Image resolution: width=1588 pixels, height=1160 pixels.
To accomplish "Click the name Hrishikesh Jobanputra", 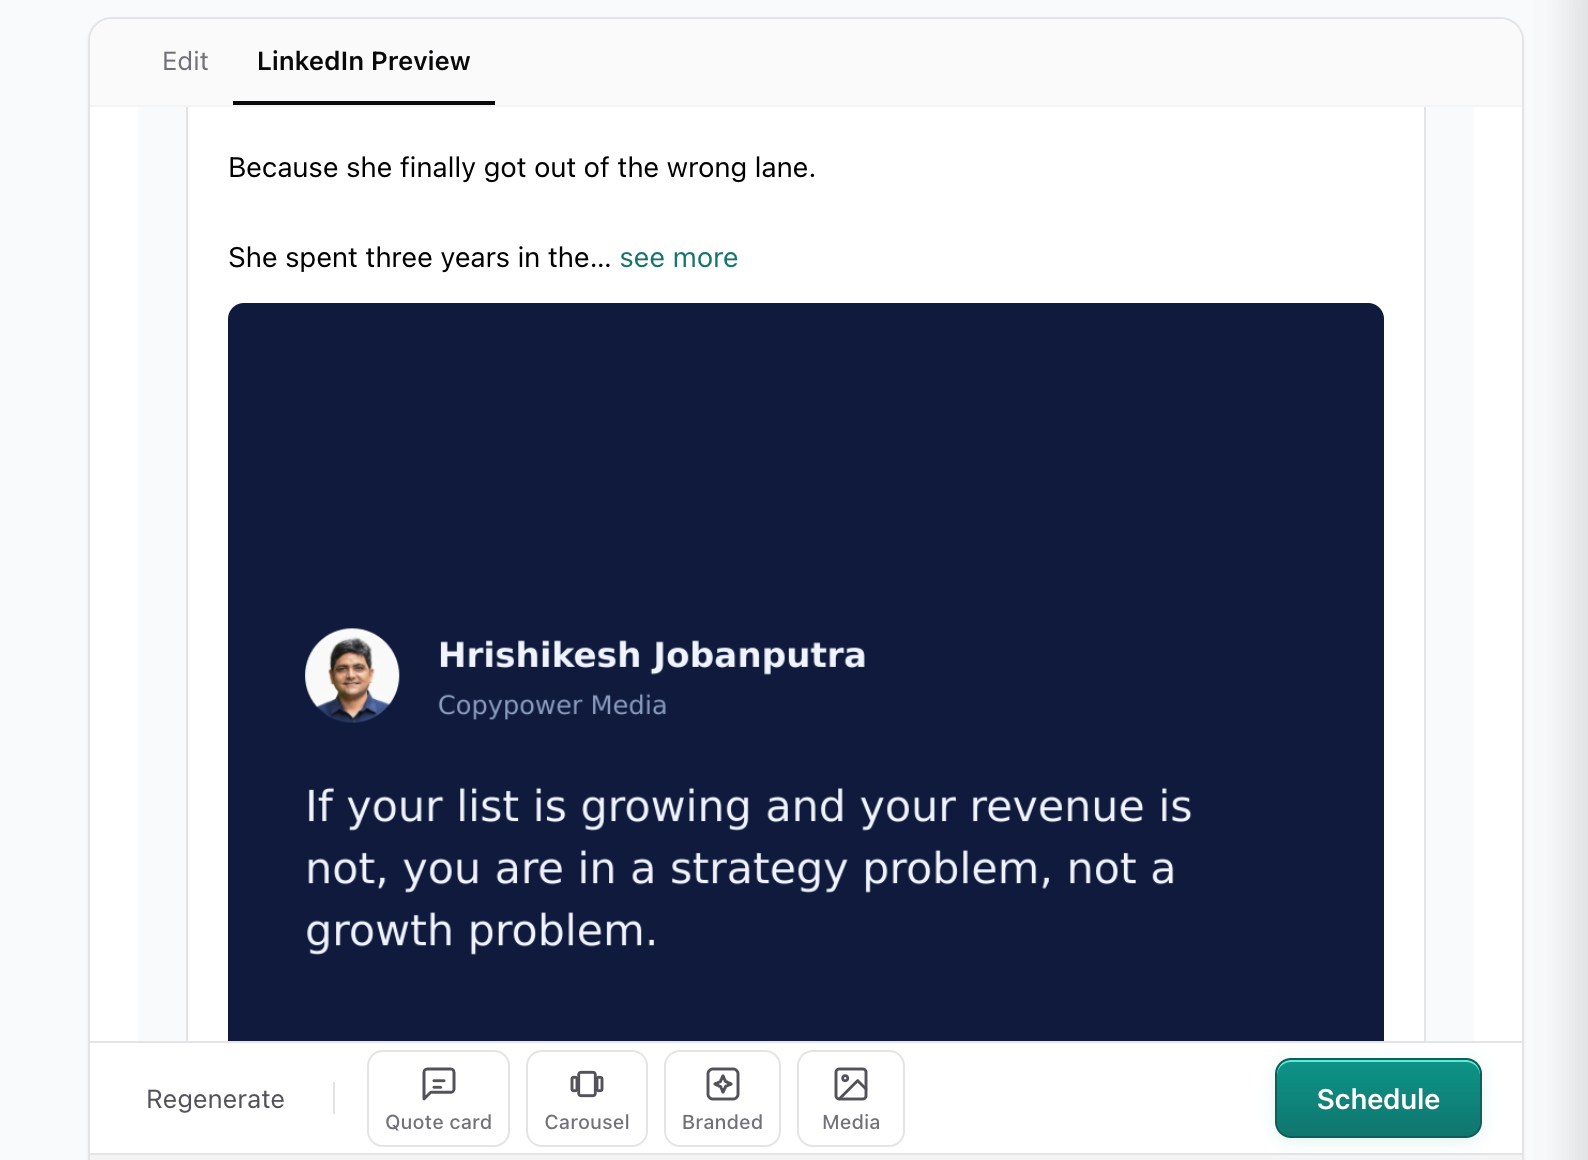I will 652,655.
